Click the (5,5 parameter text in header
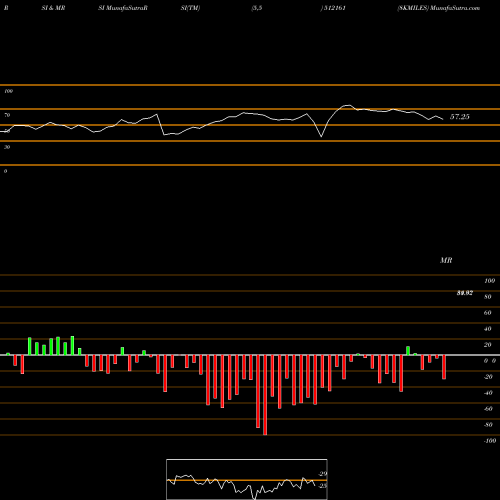This screenshot has height=500, width=500. 257,8
